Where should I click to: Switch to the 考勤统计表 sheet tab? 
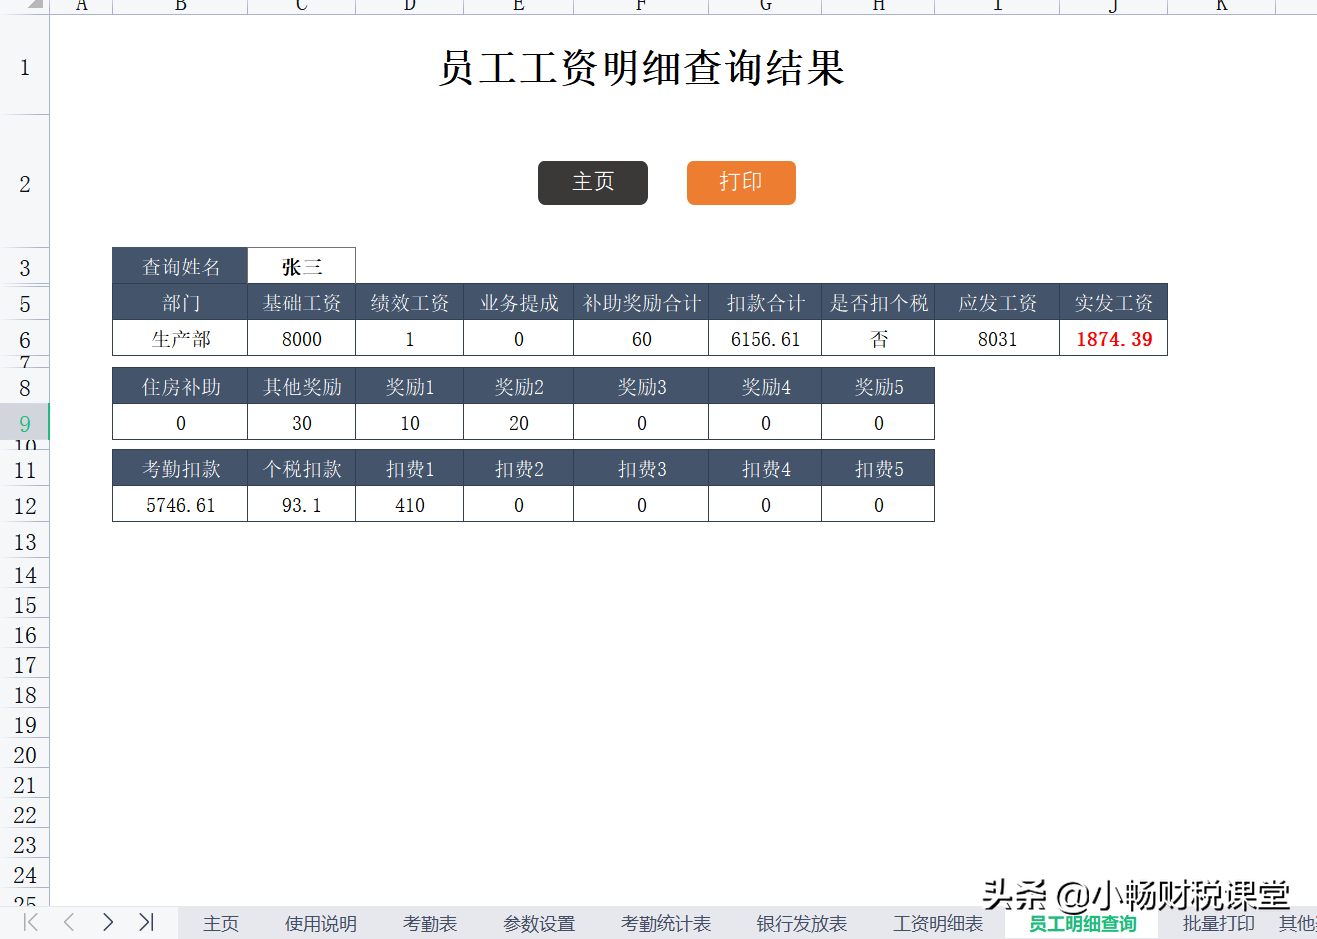tap(665, 923)
